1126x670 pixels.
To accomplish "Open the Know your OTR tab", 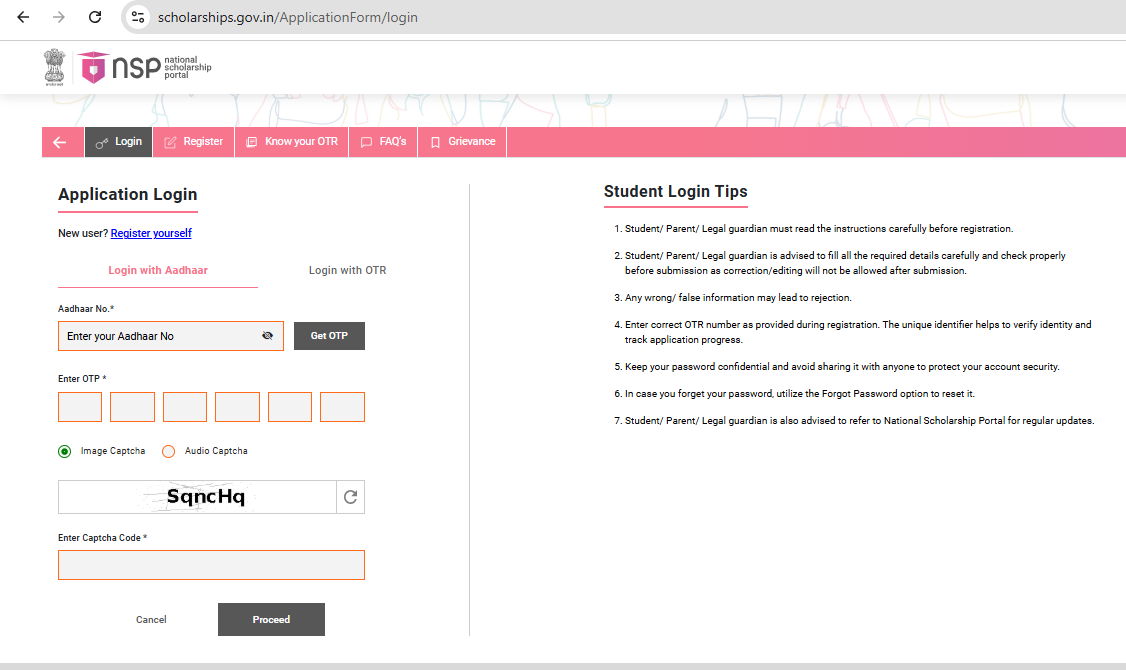I will (292, 142).
